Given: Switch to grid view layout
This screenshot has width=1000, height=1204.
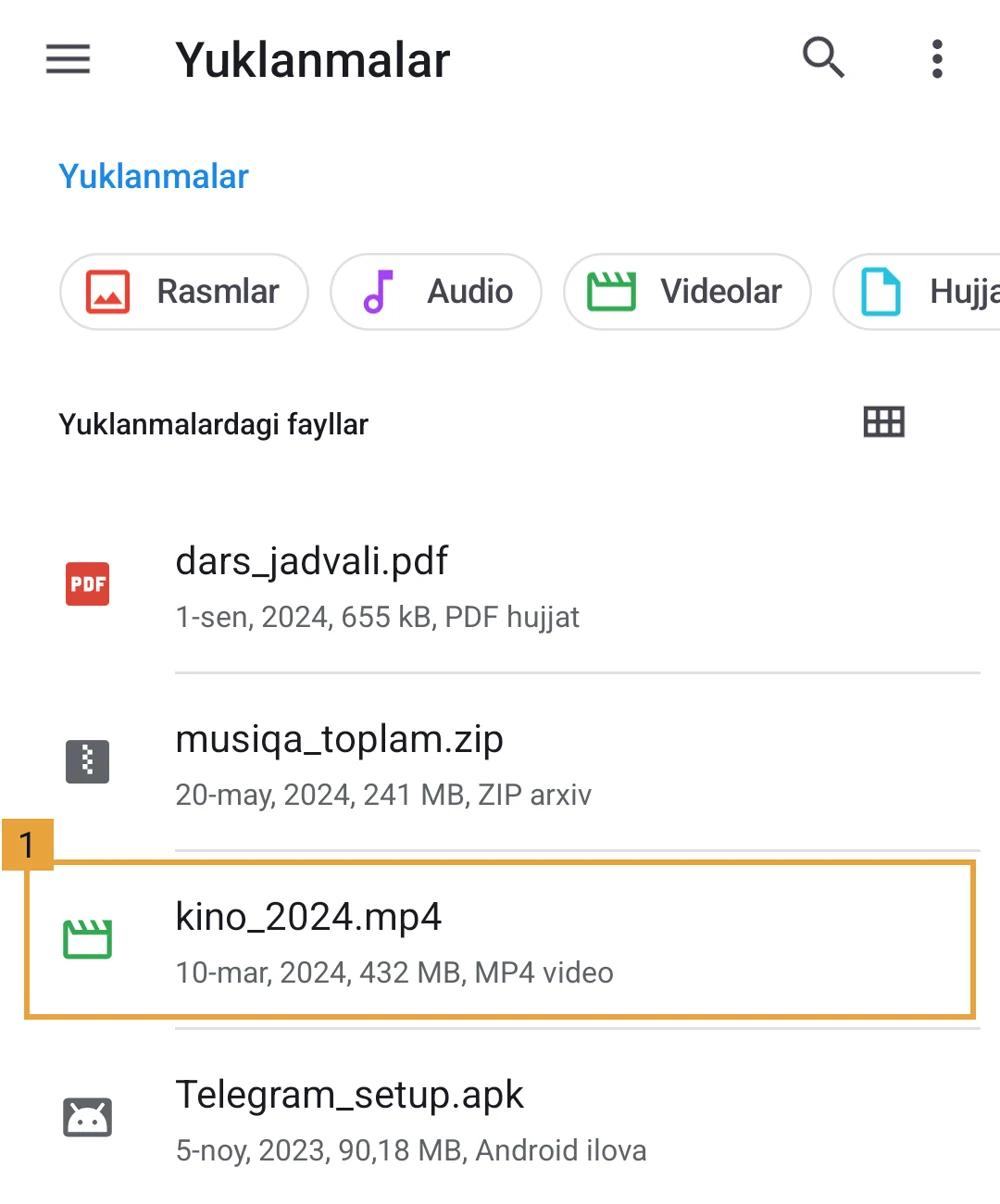Looking at the screenshot, I should [x=884, y=423].
